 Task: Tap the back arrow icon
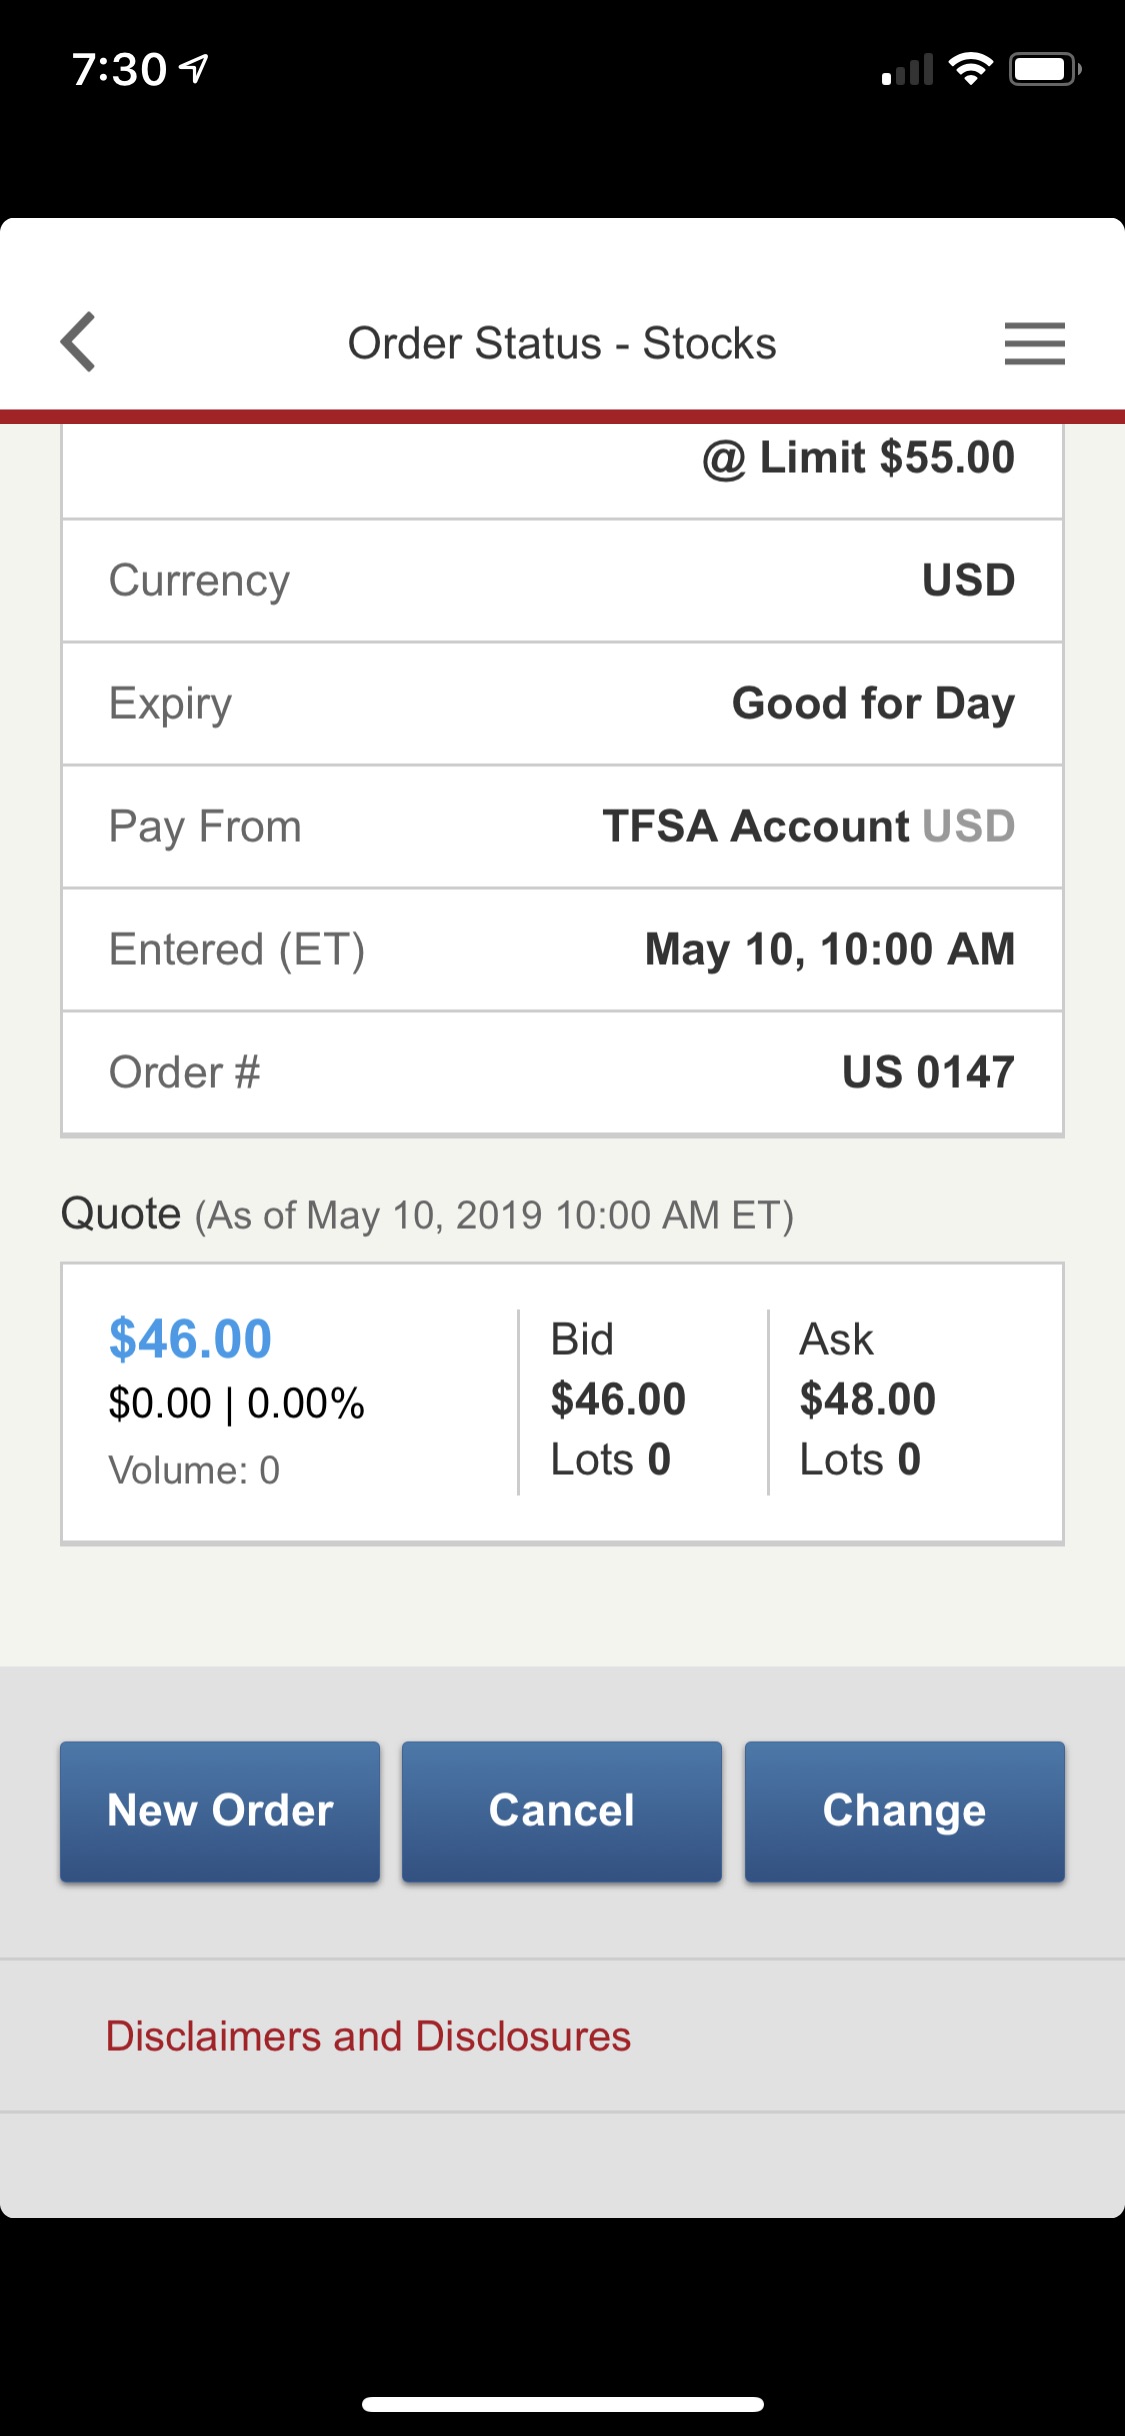point(78,342)
